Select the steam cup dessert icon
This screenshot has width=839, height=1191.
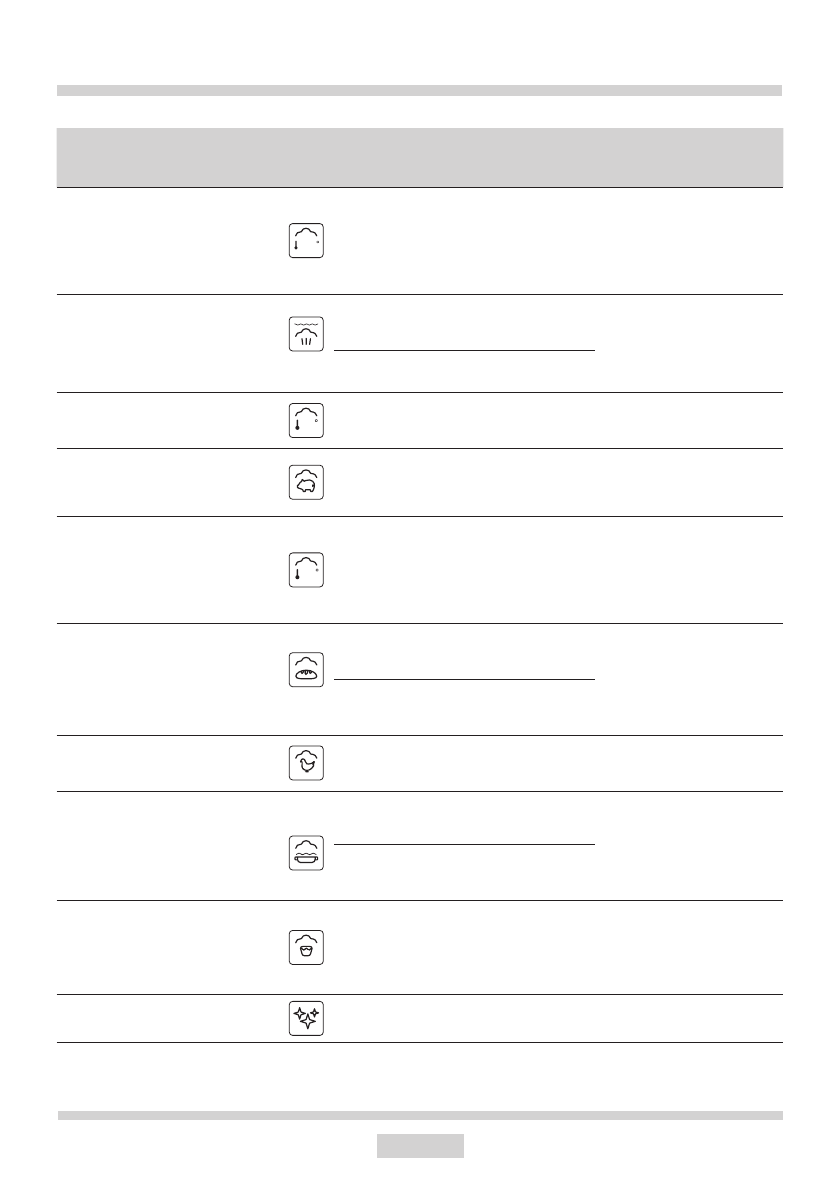coord(306,946)
